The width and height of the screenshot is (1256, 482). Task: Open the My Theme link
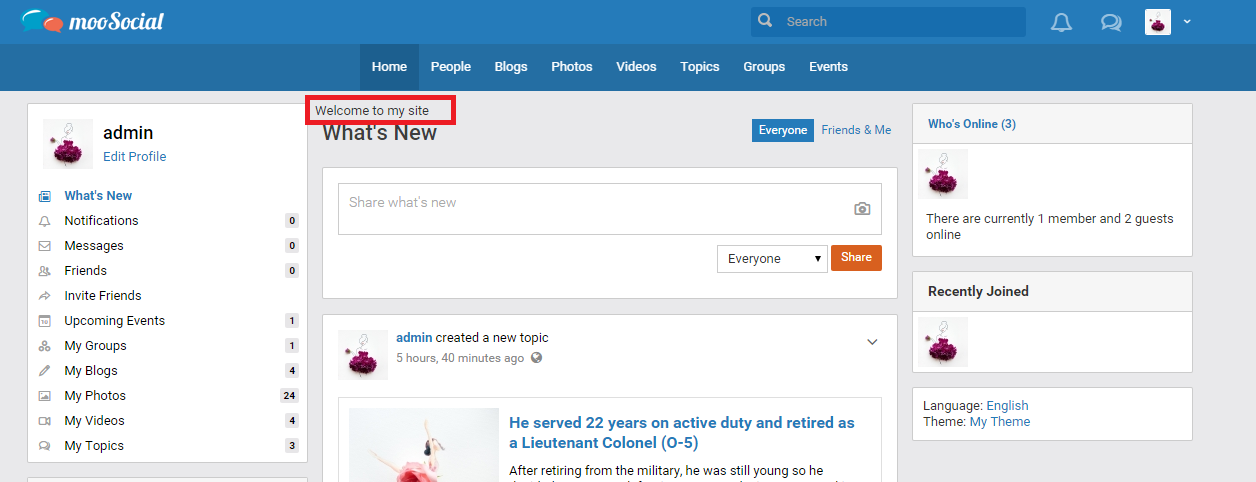(x=1000, y=422)
